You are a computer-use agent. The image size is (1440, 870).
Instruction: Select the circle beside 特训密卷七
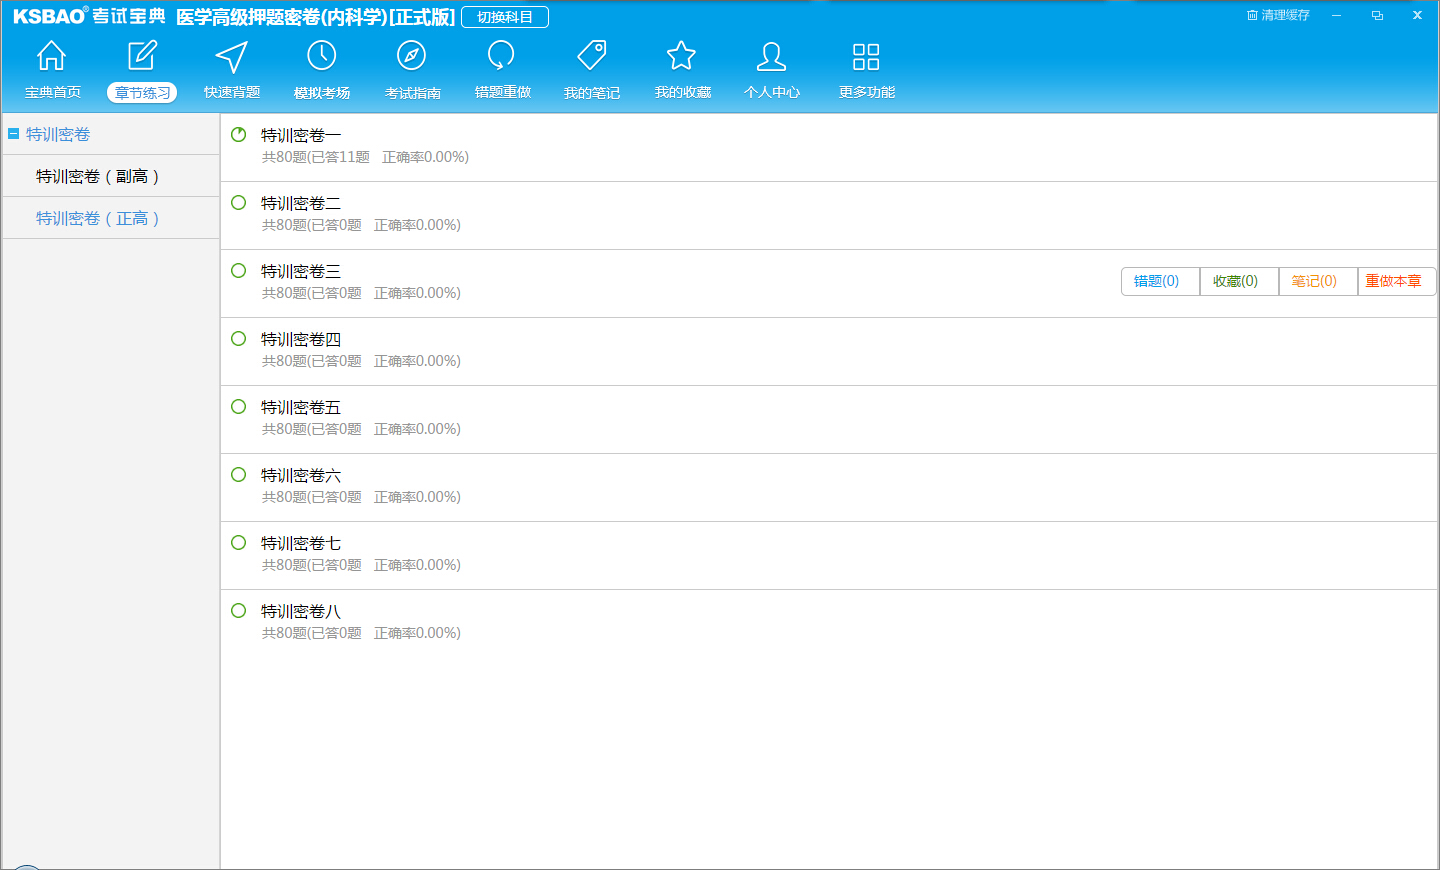pos(238,542)
